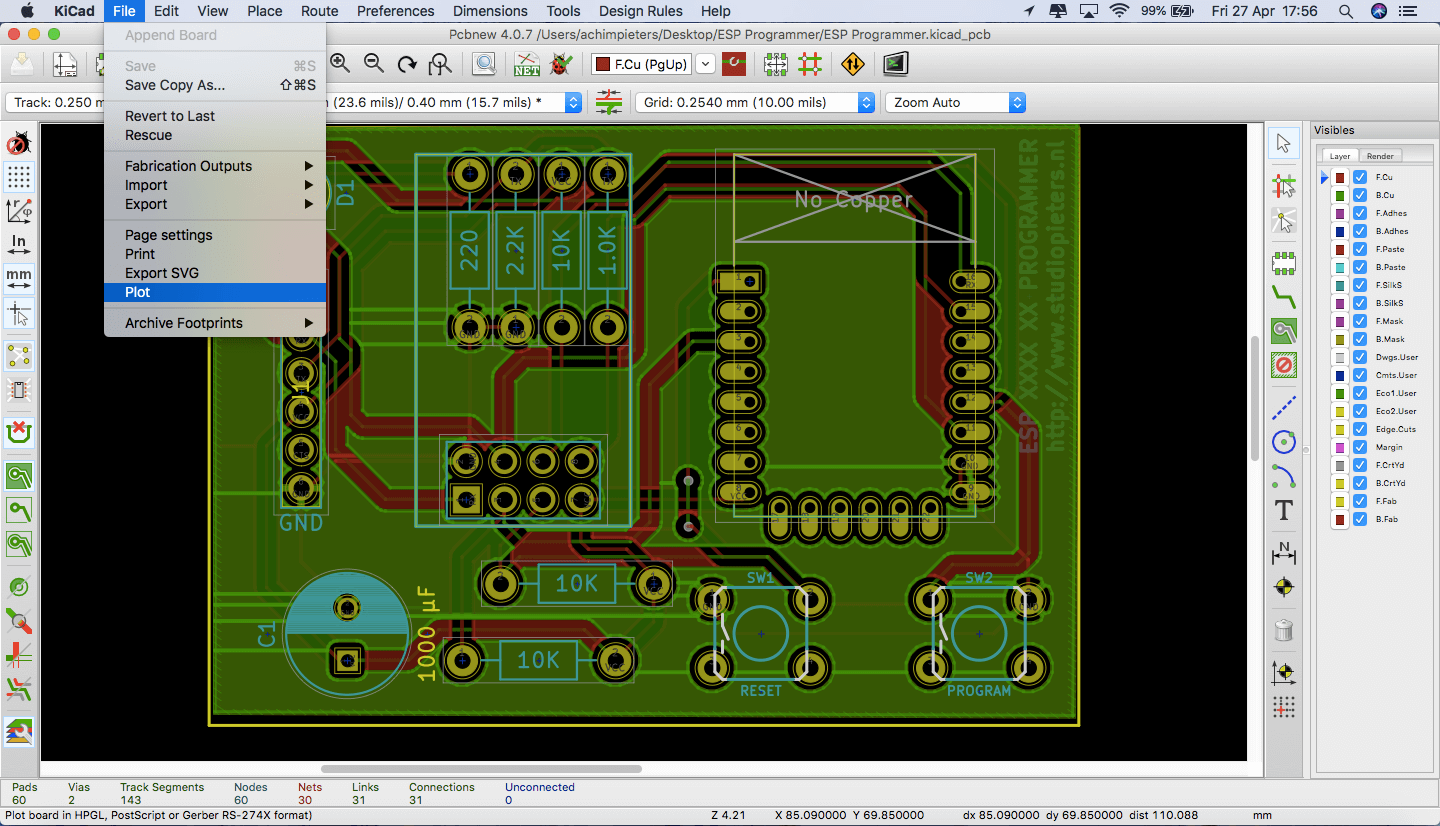Open the find footprint tool
The image size is (1440, 826).
(x=484, y=64)
